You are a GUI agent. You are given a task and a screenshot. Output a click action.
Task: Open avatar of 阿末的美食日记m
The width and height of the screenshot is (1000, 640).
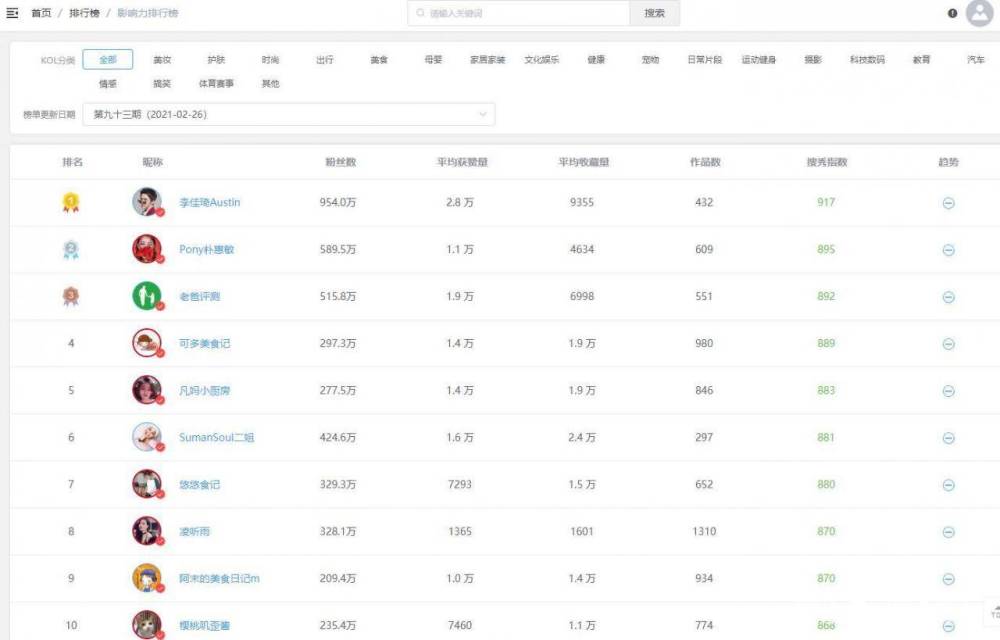pos(147,578)
